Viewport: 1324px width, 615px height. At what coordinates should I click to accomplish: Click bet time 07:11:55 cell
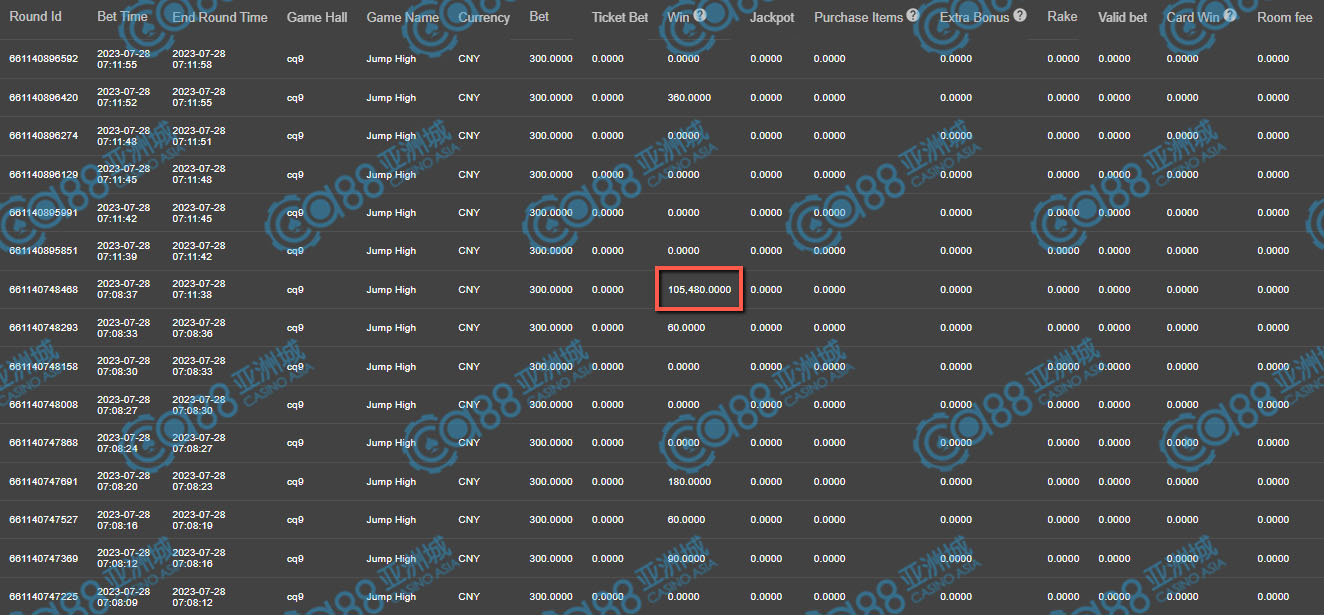tap(124, 59)
